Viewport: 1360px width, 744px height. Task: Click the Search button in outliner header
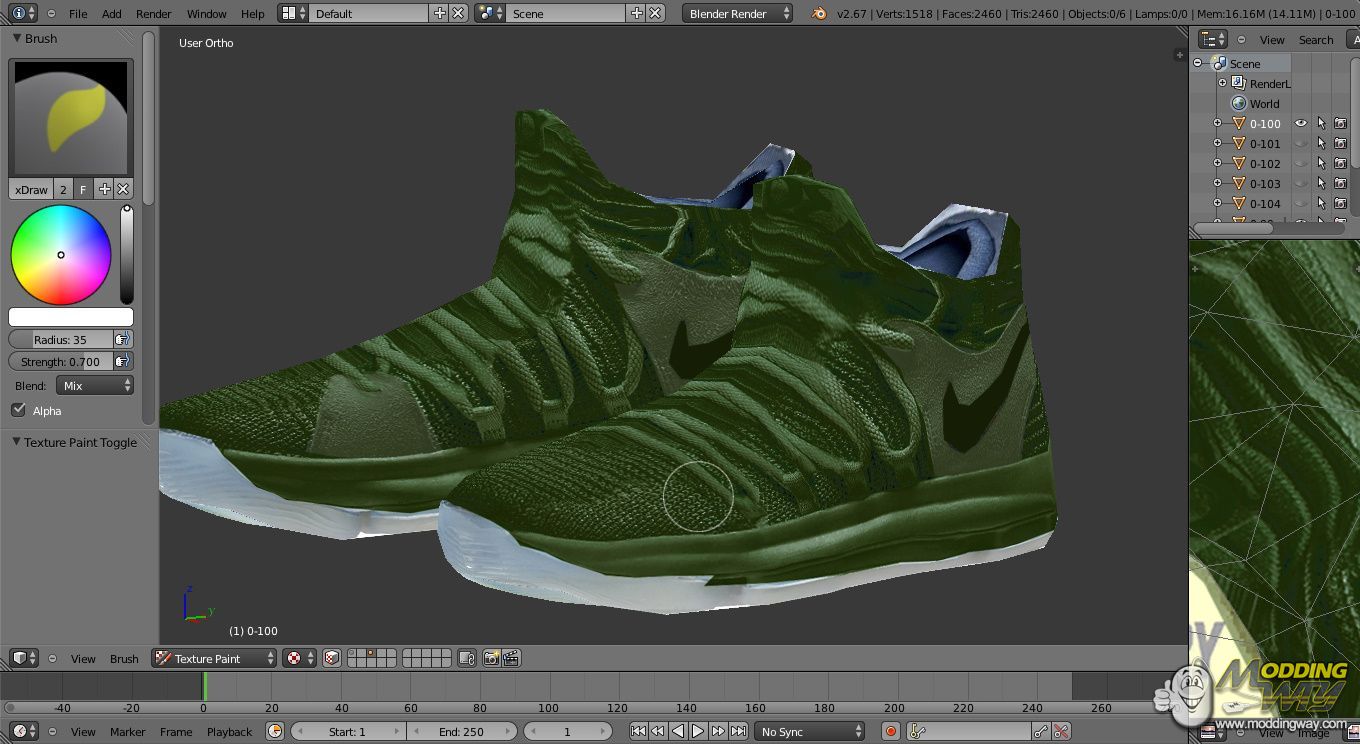pos(1316,40)
